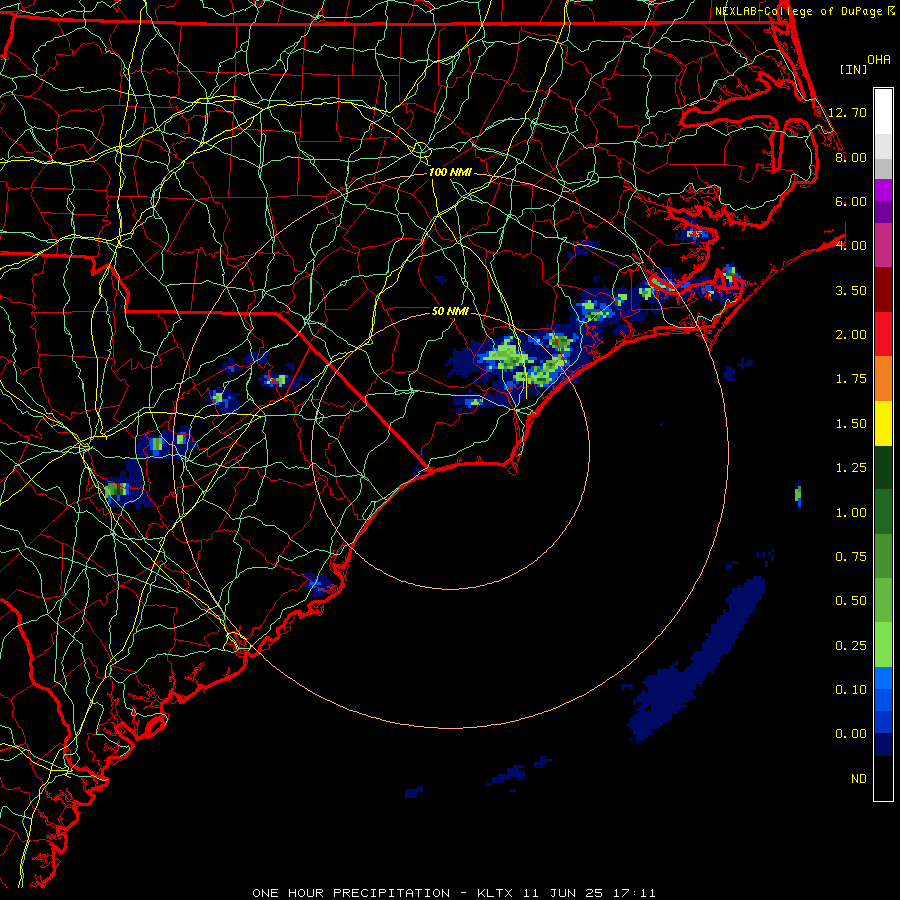Select the bright red legend color swatch
This screenshot has width=900, height=900.
883,335
